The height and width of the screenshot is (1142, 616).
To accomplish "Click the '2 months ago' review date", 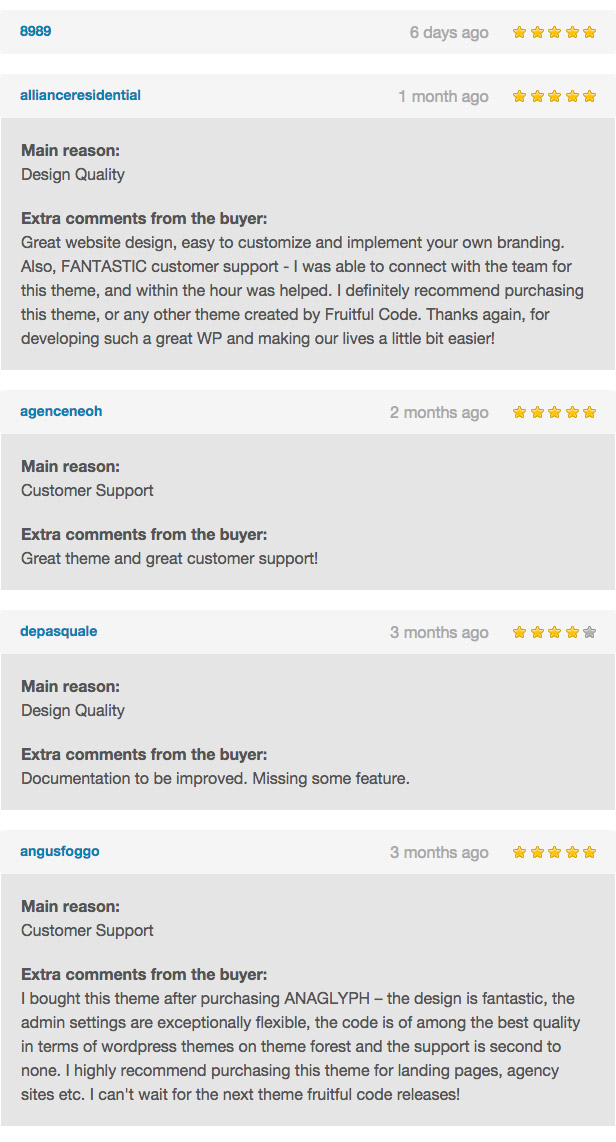I will coord(439,413).
